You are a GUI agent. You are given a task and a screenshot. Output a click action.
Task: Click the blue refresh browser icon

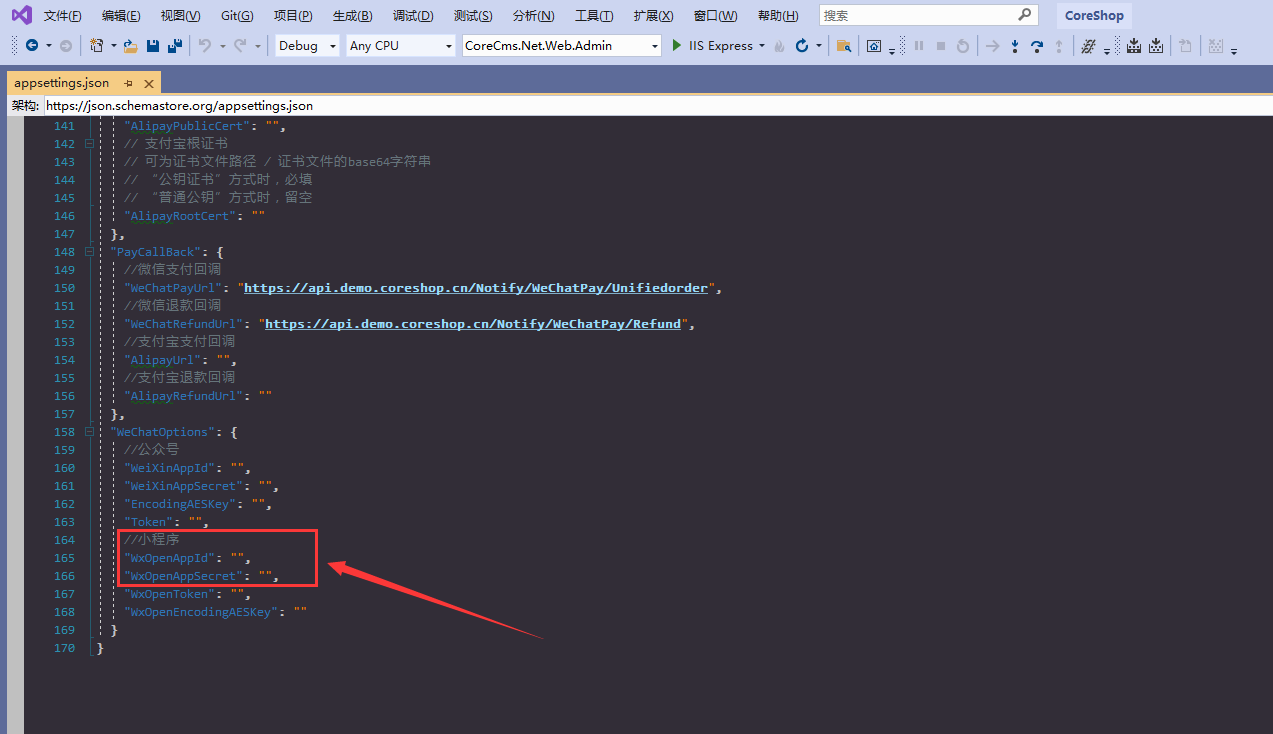tap(802, 46)
